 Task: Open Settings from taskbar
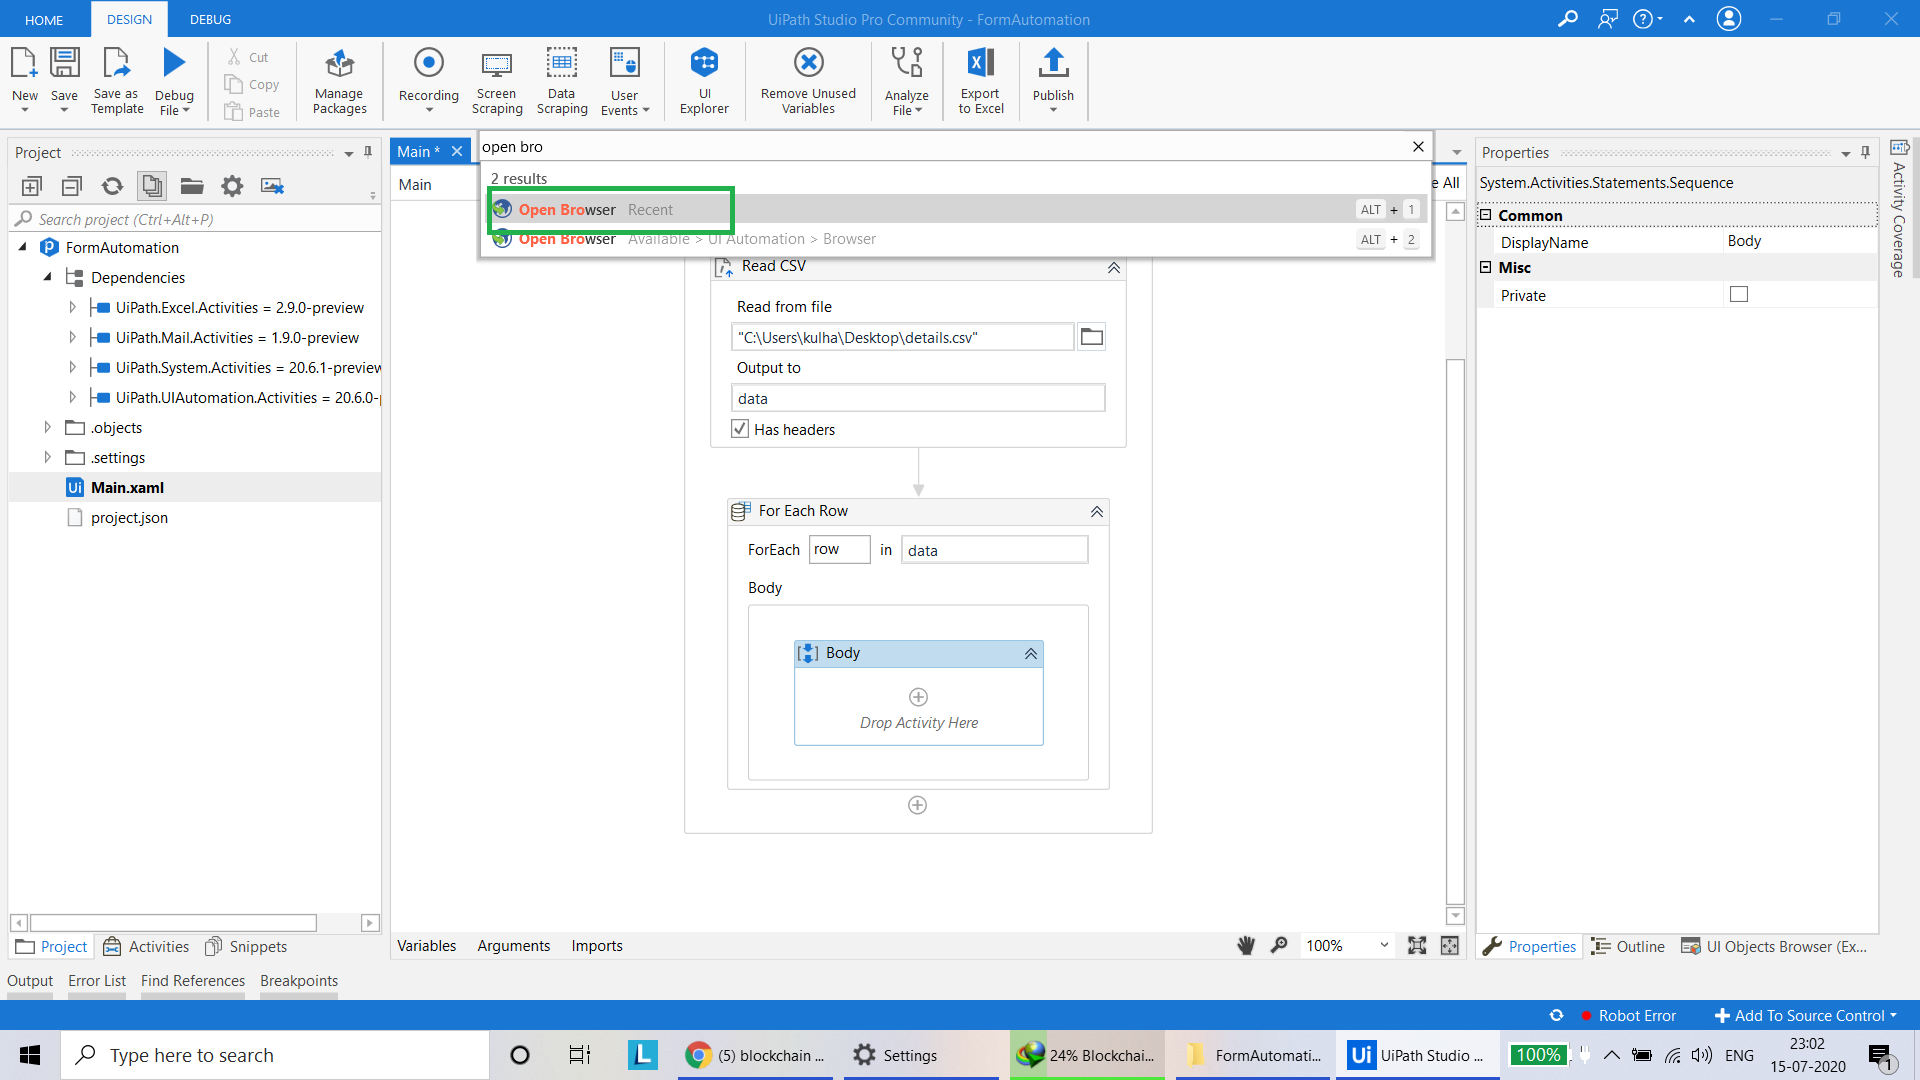point(922,1055)
